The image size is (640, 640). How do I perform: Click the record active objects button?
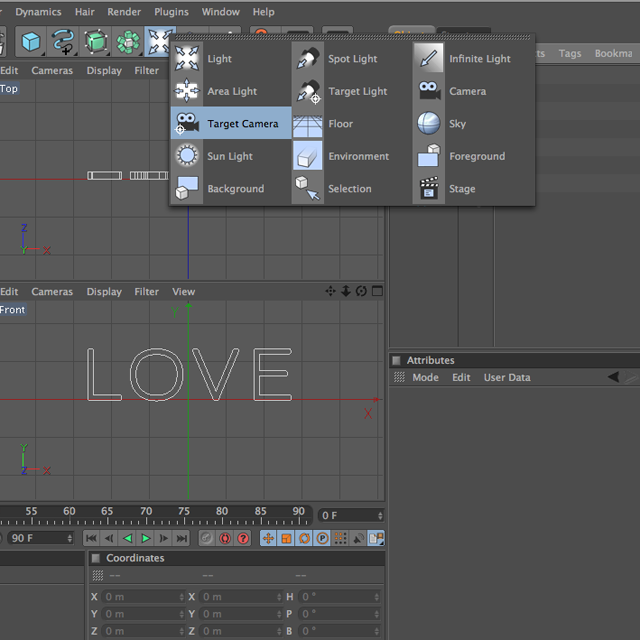tap(207, 538)
